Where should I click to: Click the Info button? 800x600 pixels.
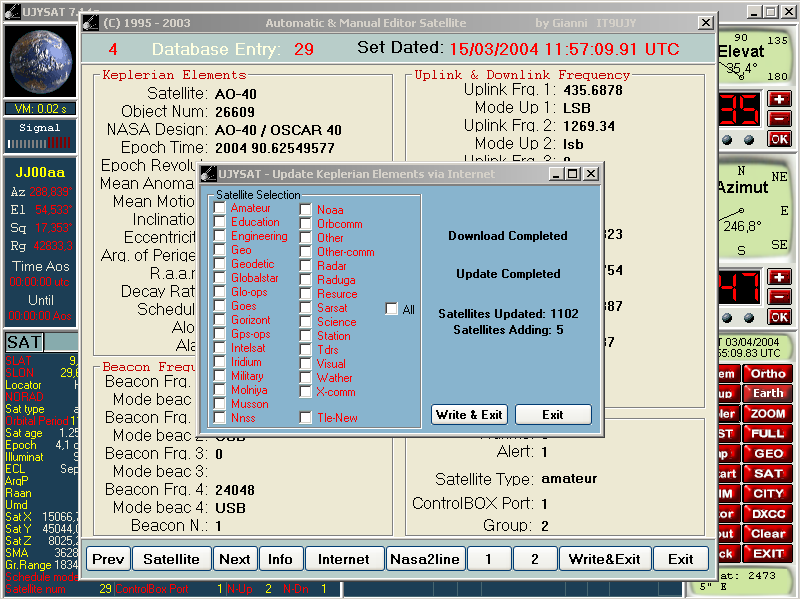[281, 559]
